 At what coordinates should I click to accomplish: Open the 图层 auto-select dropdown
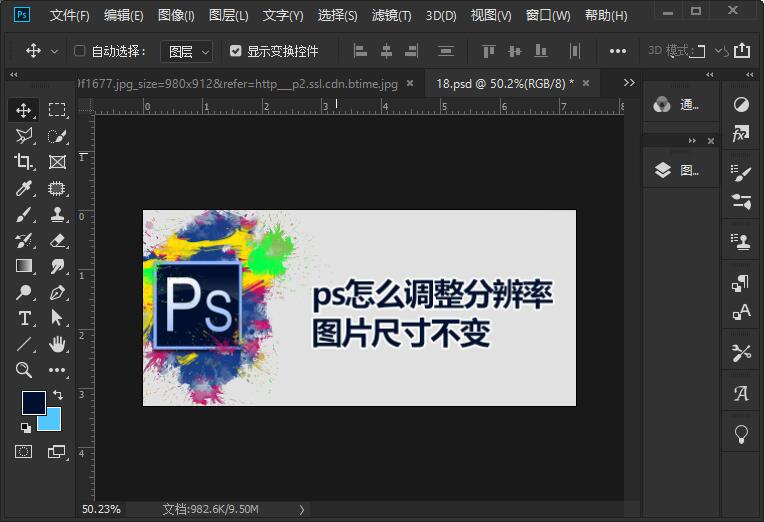point(187,51)
